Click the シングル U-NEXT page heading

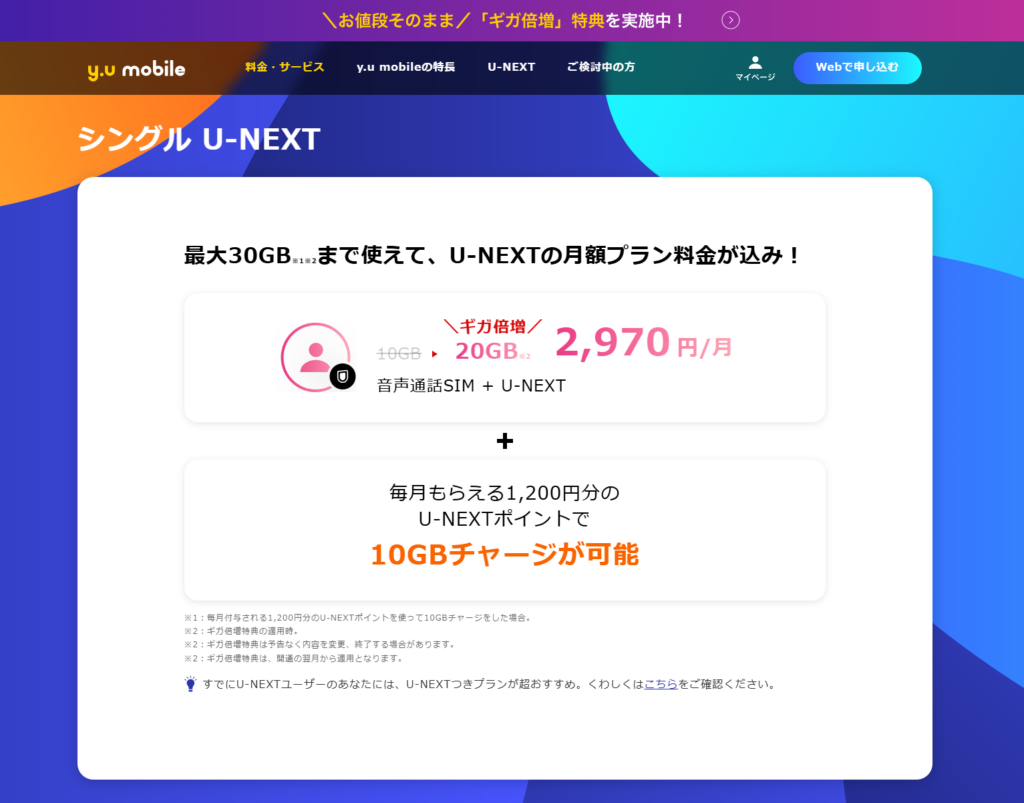(199, 139)
